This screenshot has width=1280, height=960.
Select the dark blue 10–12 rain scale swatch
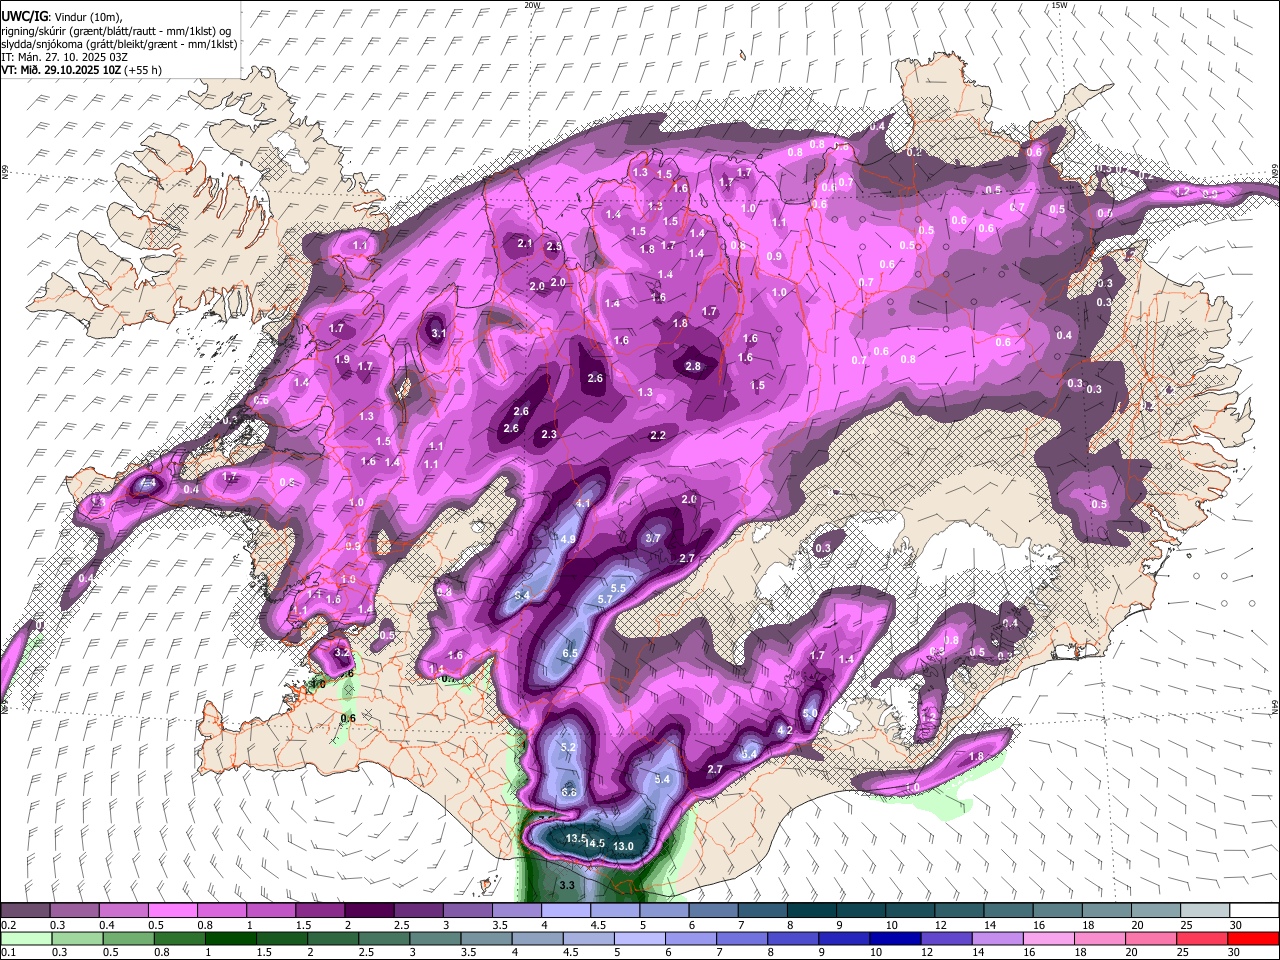pos(896,938)
